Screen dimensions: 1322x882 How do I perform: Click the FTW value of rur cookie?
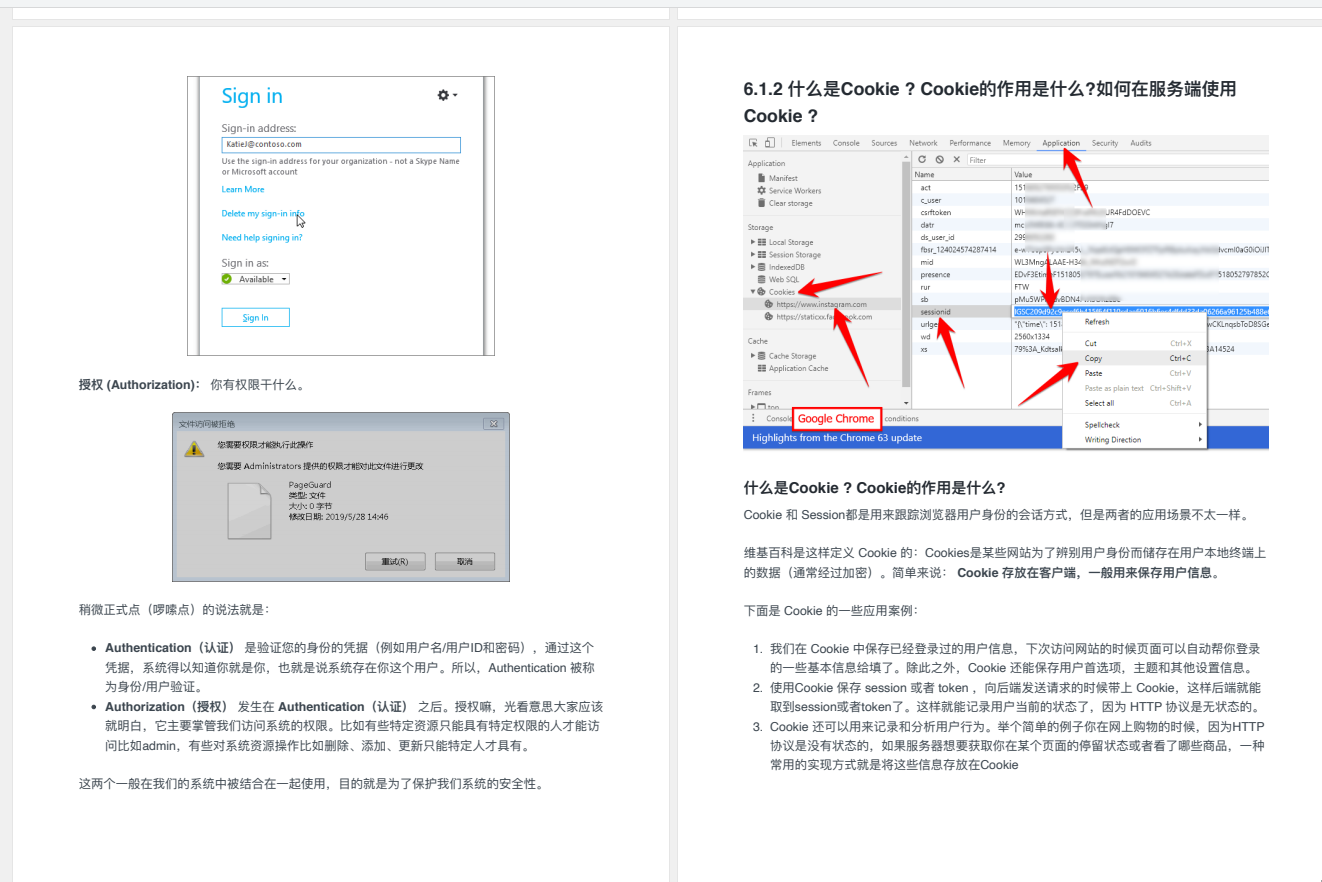(1021, 287)
